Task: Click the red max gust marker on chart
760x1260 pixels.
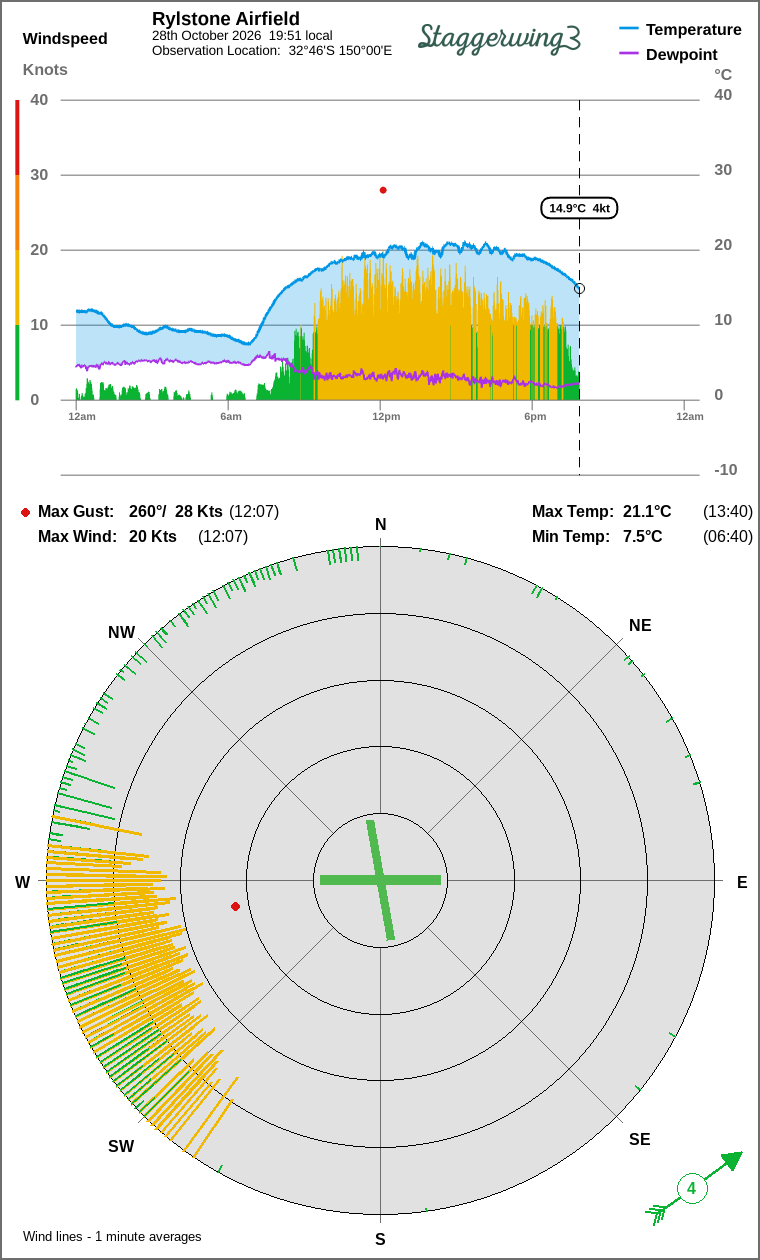Action: coord(383,190)
